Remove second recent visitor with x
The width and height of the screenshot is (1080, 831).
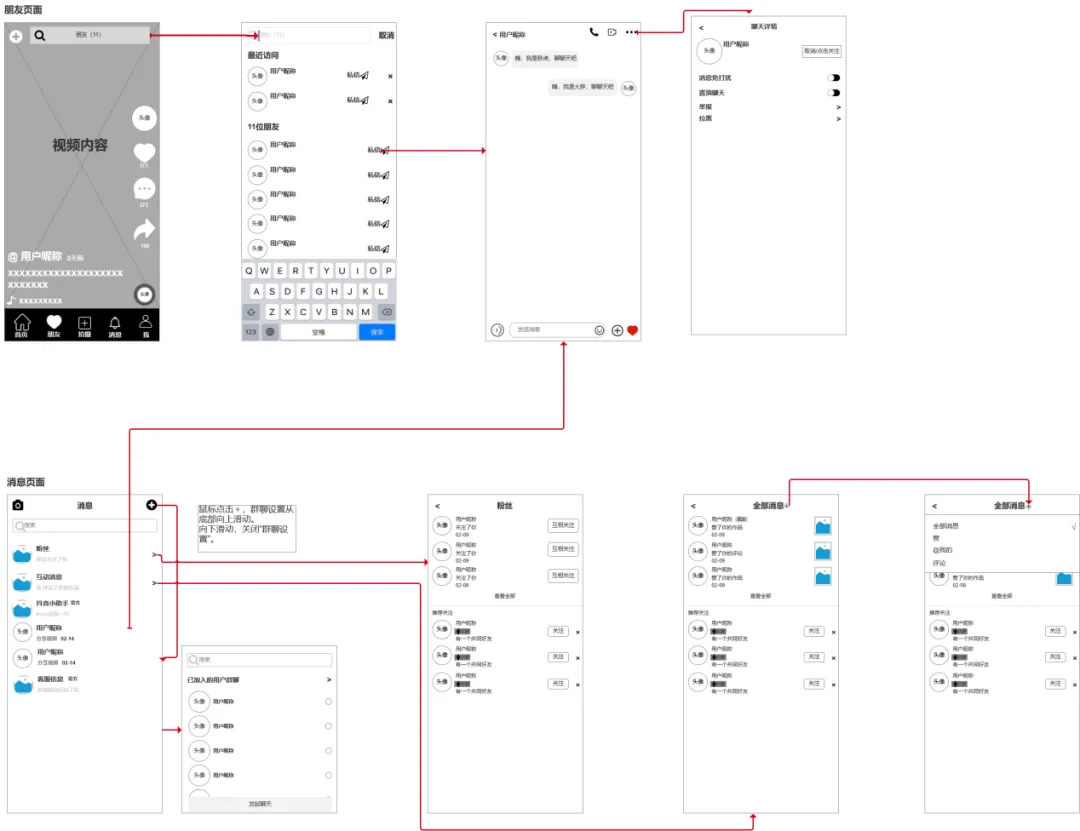tap(390, 101)
